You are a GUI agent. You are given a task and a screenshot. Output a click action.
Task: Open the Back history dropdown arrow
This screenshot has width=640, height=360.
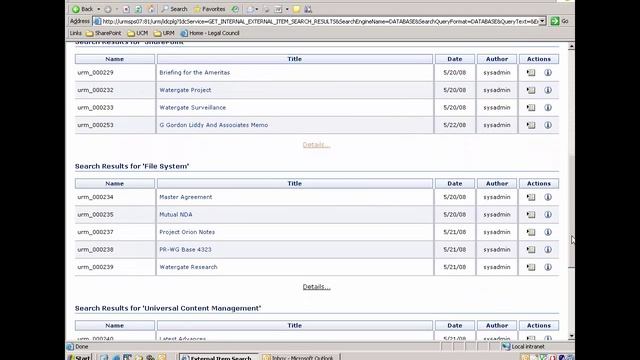point(98,9)
